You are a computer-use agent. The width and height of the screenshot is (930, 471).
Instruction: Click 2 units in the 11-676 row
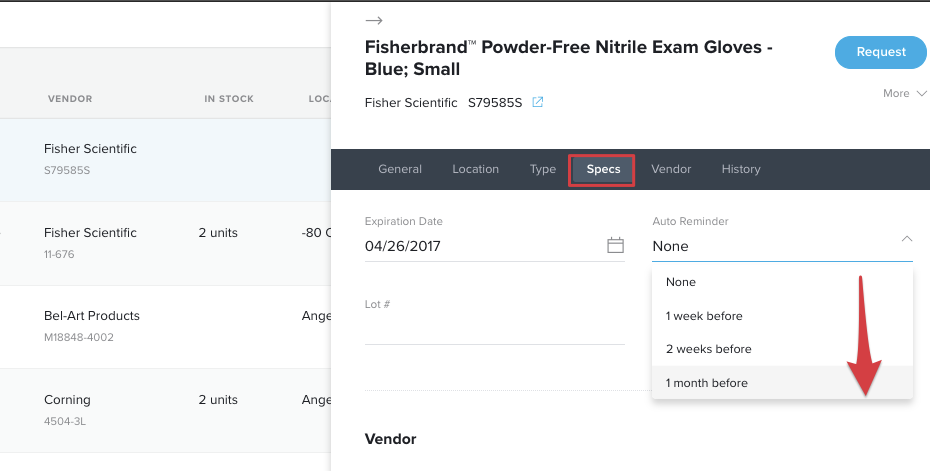(218, 233)
